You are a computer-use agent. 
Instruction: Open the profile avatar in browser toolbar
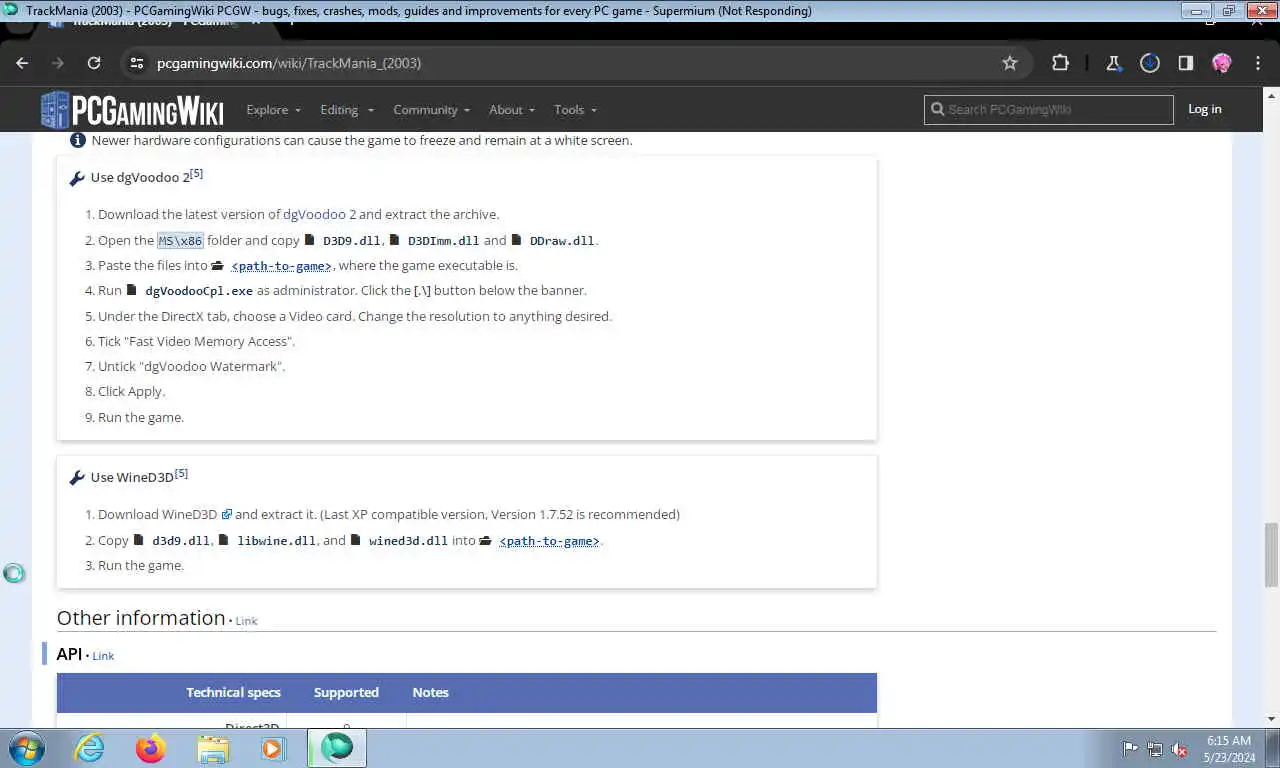click(x=1221, y=63)
